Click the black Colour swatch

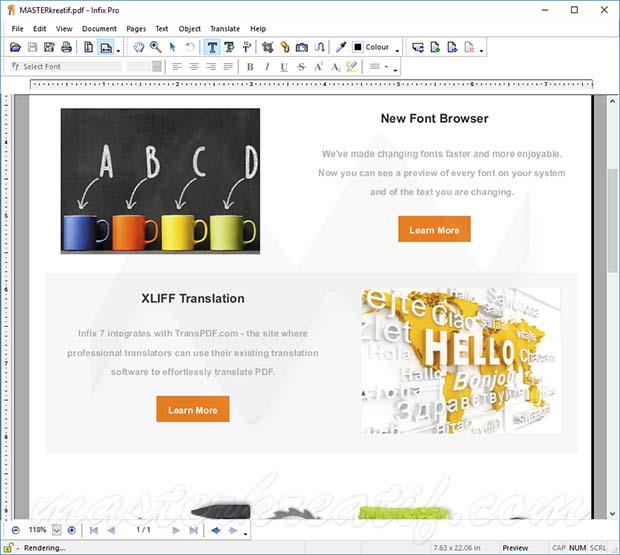357,47
